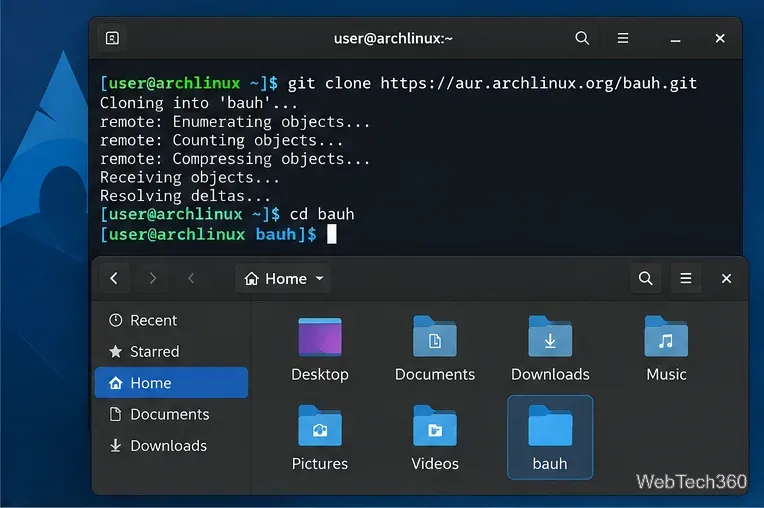Image resolution: width=764 pixels, height=508 pixels.
Task: Select the Videos folder icon
Action: pyautogui.click(x=435, y=426)
